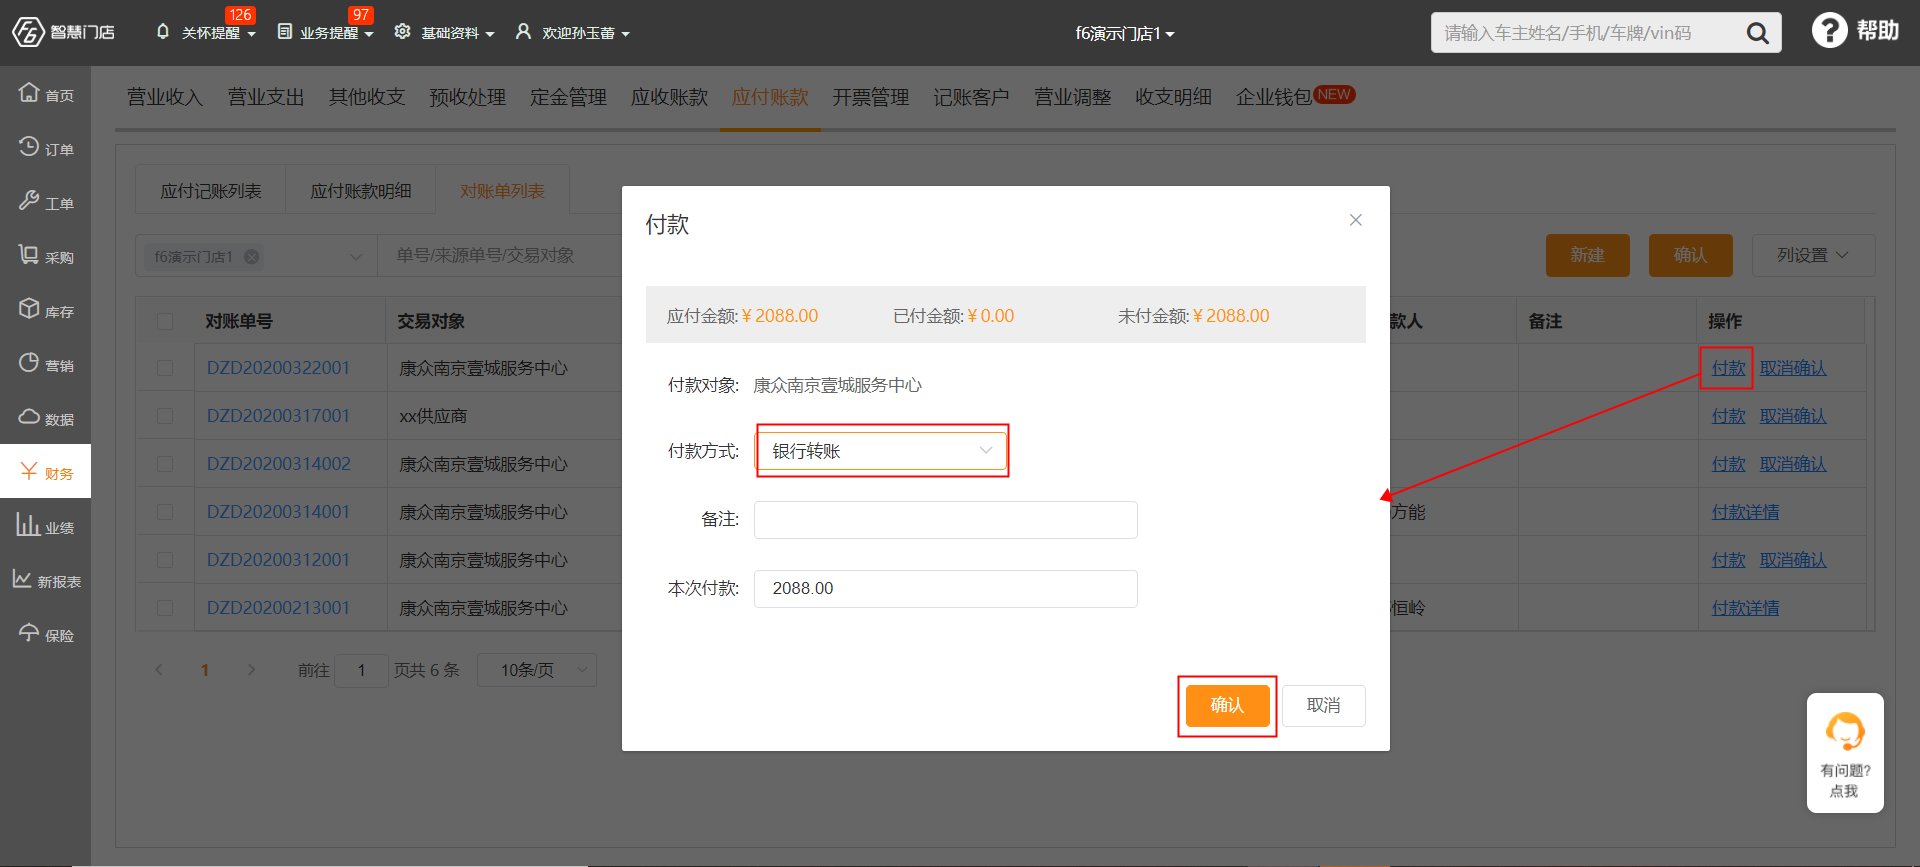Switch to the 定金管理 tab

pyautogui.click(x=568, y=97)
